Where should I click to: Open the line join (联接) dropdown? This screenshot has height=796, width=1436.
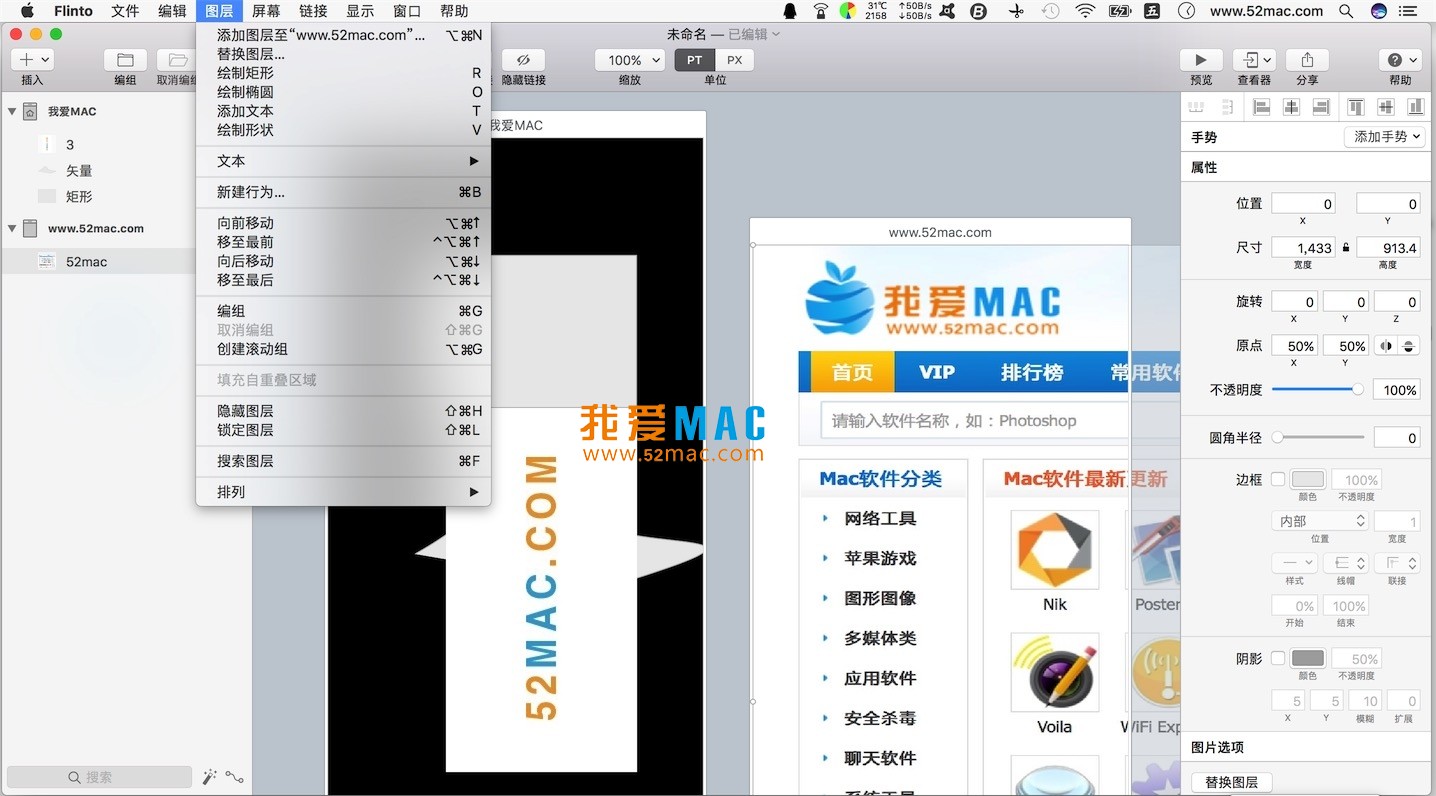pos(1397,563)
